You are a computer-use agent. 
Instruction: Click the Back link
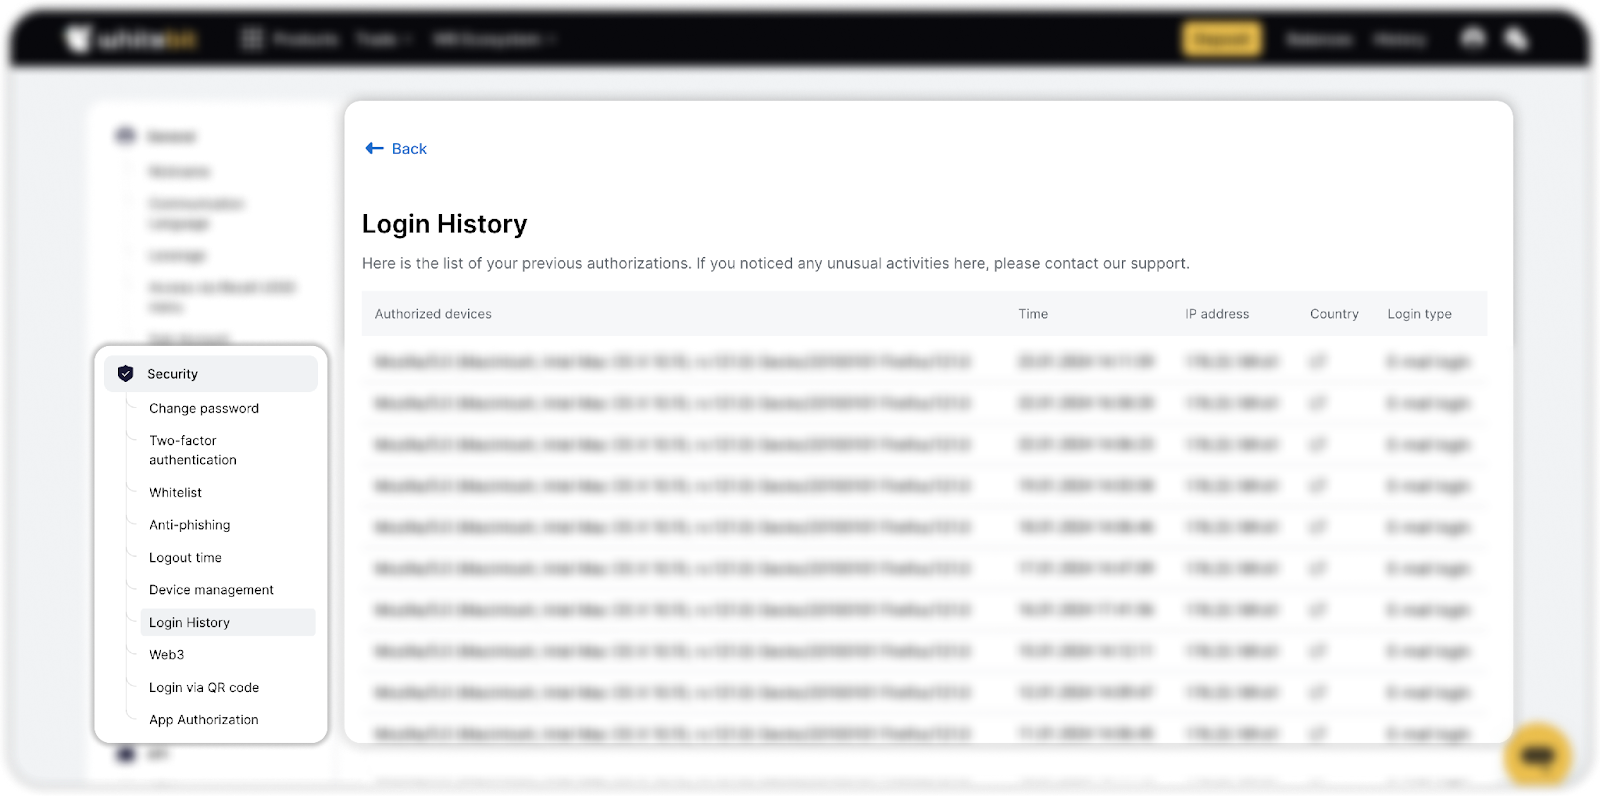point(409,148)
